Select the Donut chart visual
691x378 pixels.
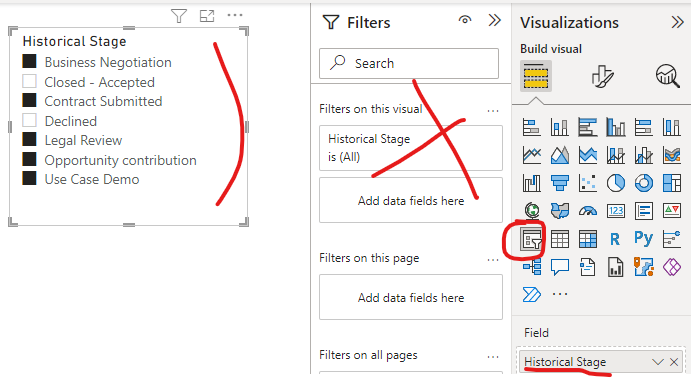click(643, 183)
